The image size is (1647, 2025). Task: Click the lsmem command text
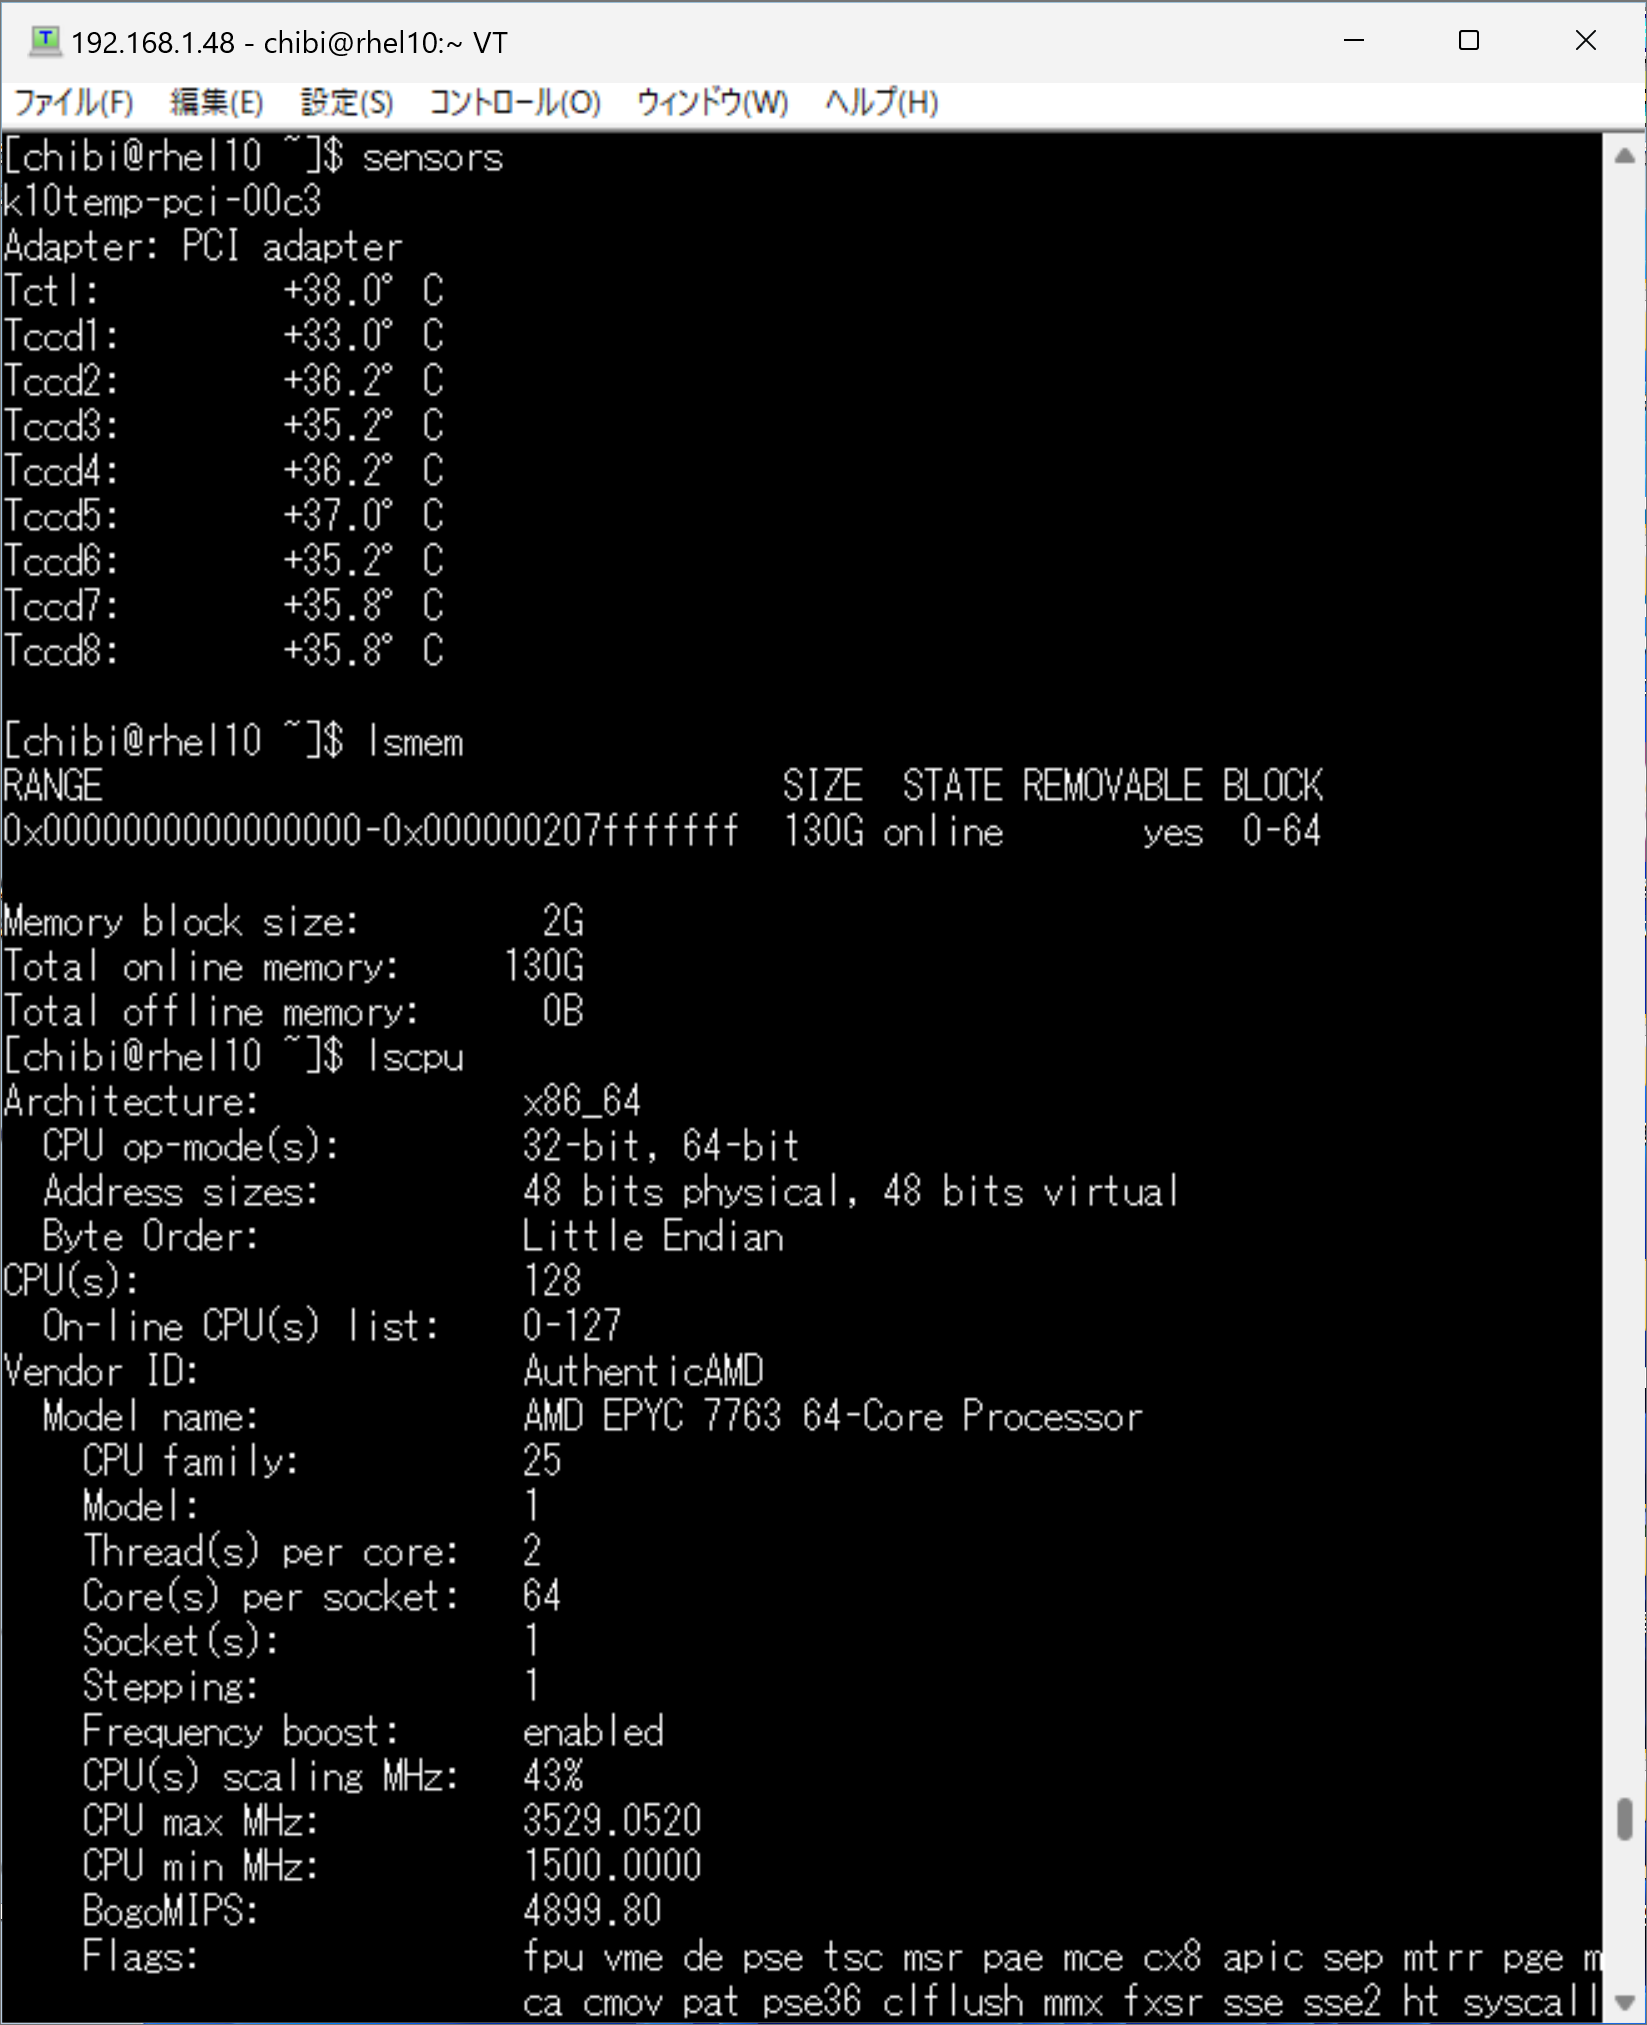pos(415,742)
